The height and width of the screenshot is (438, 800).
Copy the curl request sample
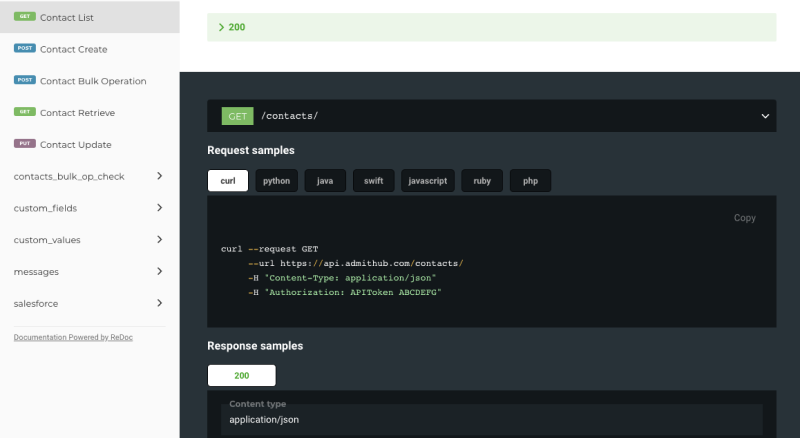tap(744, 218)
